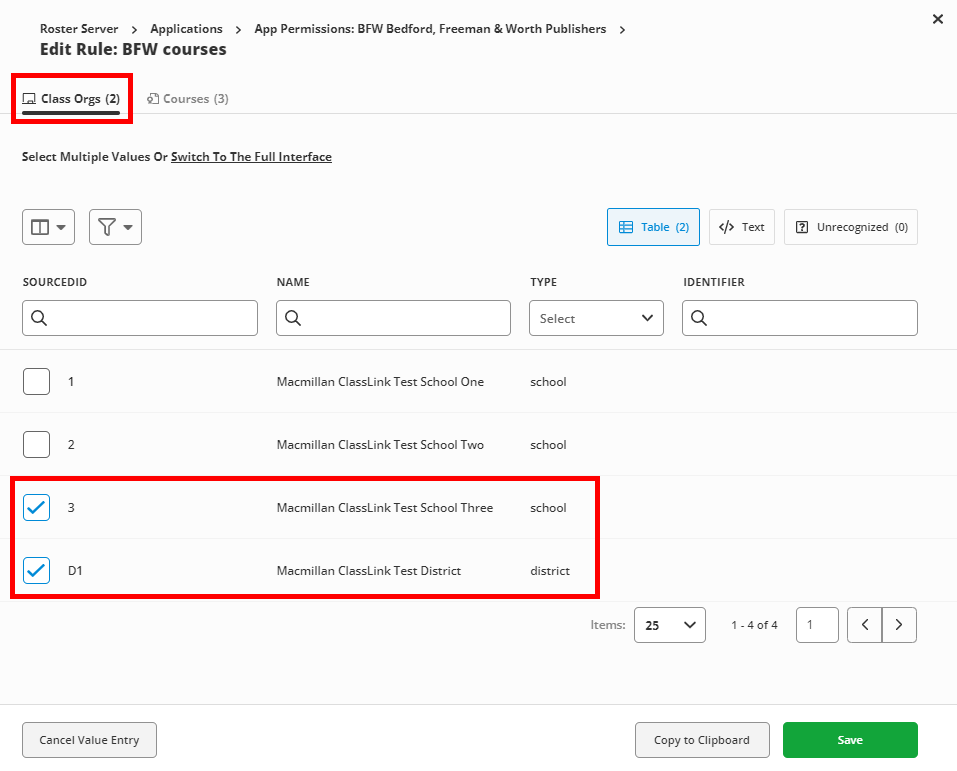Screen dimensions: 957x771
Task: Check Macmillan ClassLink Test School Two
Action: pyautogui.click(x=36, y=444)
